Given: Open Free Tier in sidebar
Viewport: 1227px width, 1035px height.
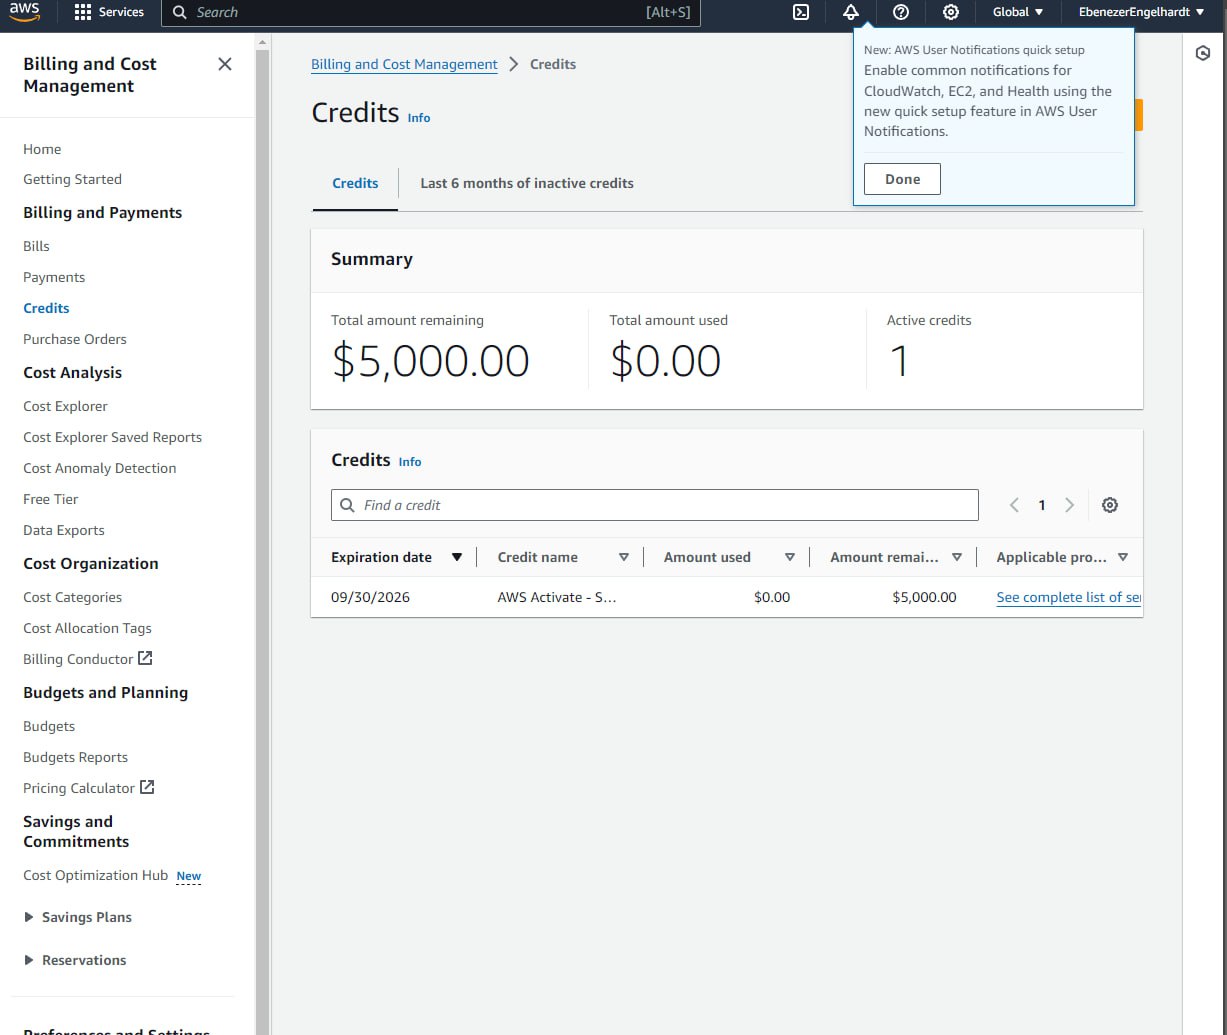Looking at the screenshot, I should coord(50,499).
